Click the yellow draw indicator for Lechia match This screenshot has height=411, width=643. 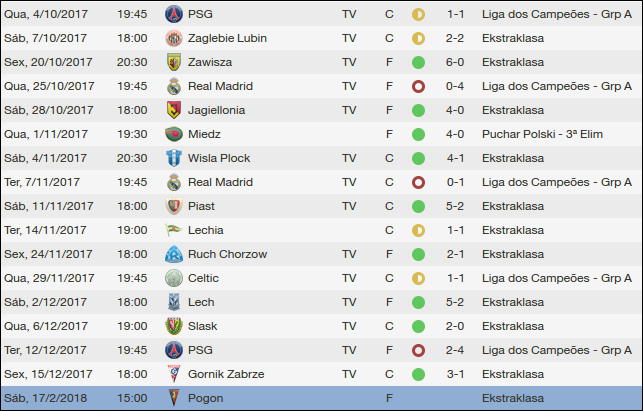pos(418,230)
